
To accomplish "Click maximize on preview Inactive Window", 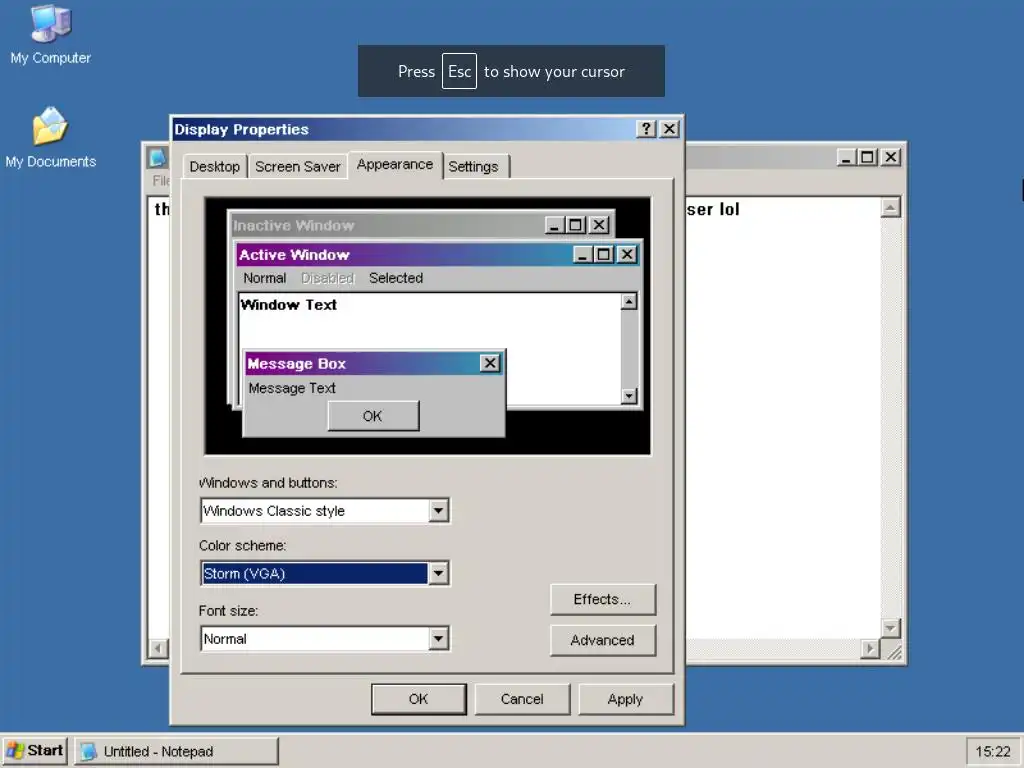I will point(576,225).
